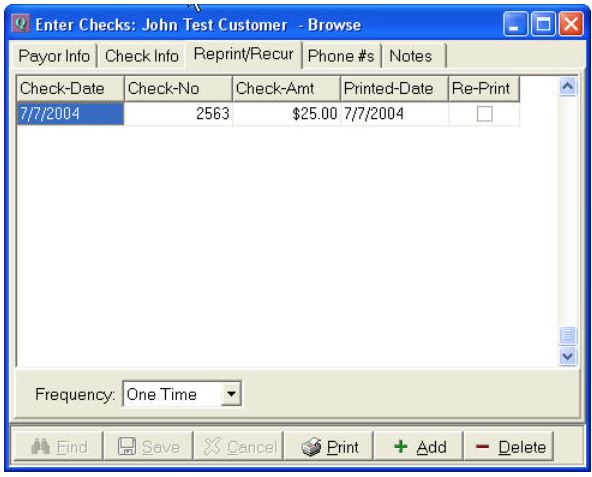Click the Check-Amt column header
The height and width of the screenshot is (477, 592).
point(287,89)
